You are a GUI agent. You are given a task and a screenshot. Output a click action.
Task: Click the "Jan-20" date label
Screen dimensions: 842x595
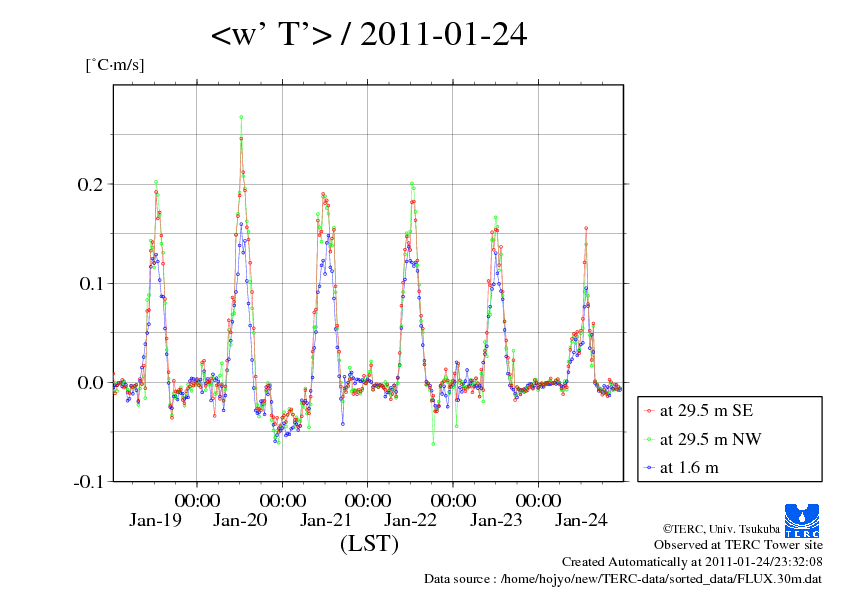(x=240, y=520)
